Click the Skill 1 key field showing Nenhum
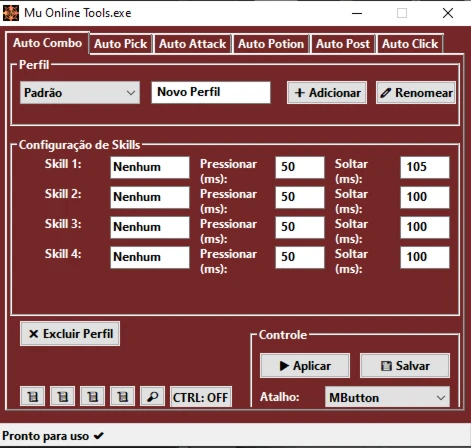The width and height of the screenshot is (471, 448). pyautogui.click(x=150, y=167)
